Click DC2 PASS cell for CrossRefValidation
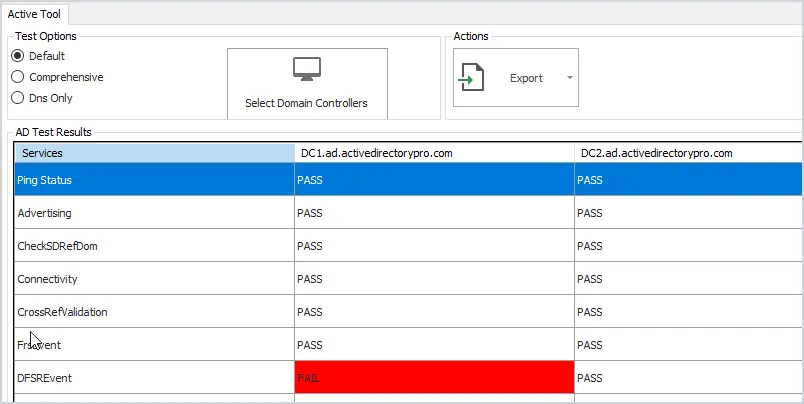804x404 pixels. 688,311
